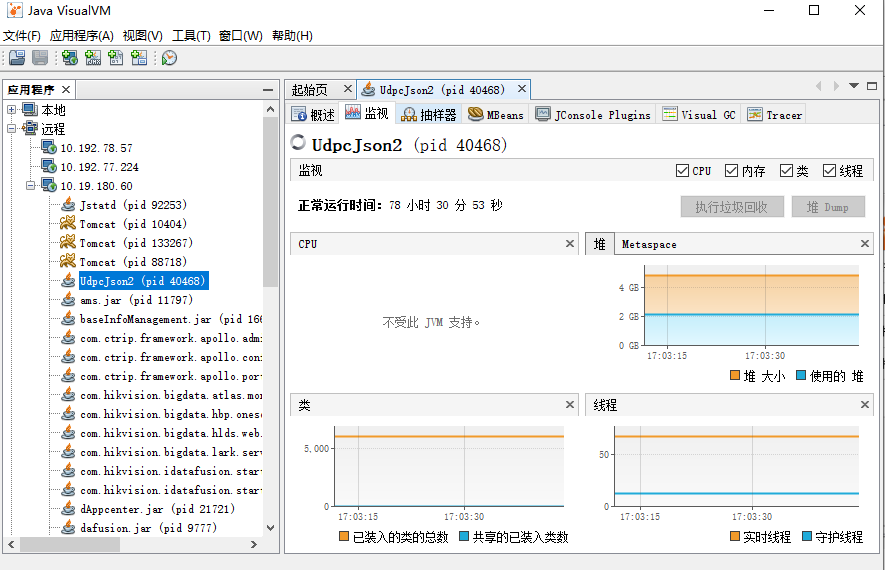Open the 工具(T) menu
The image size is (885, 570).
coord(191,36)
